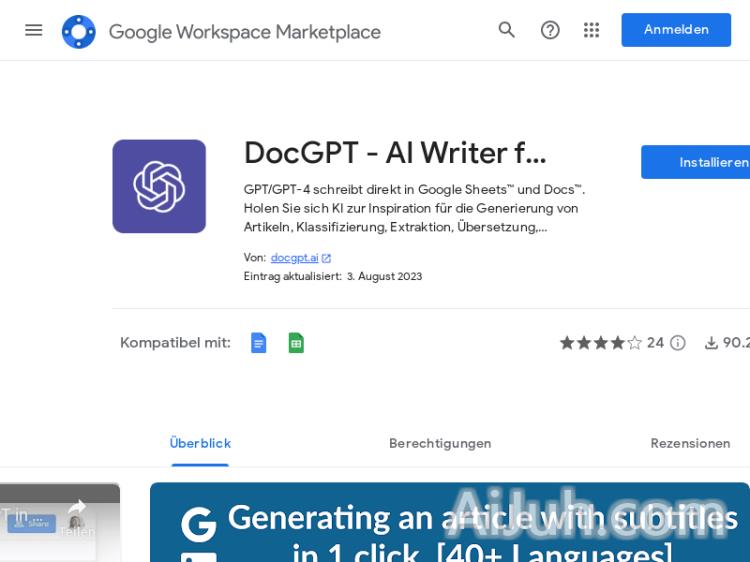Screen dimensions: 750x562
Task: Open the video thumbnail with share button
Action: coord(60,522)
